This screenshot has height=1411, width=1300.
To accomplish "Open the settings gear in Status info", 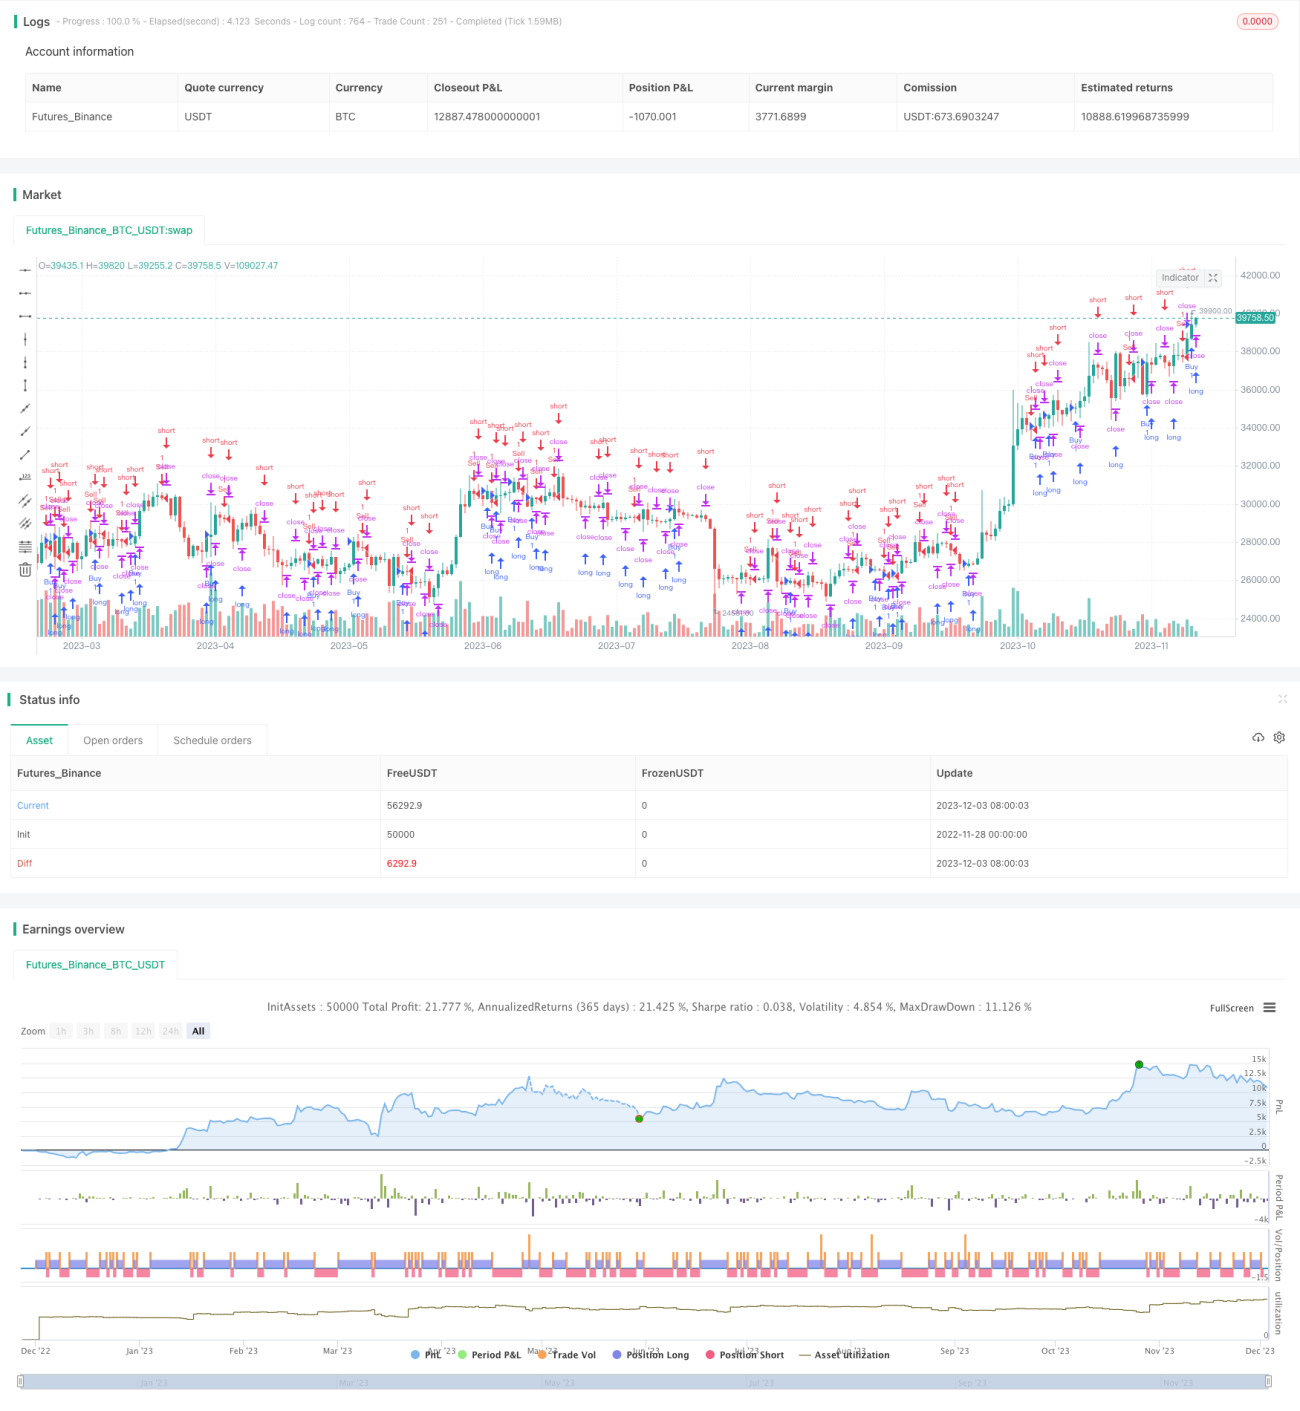I will 1279,737.
